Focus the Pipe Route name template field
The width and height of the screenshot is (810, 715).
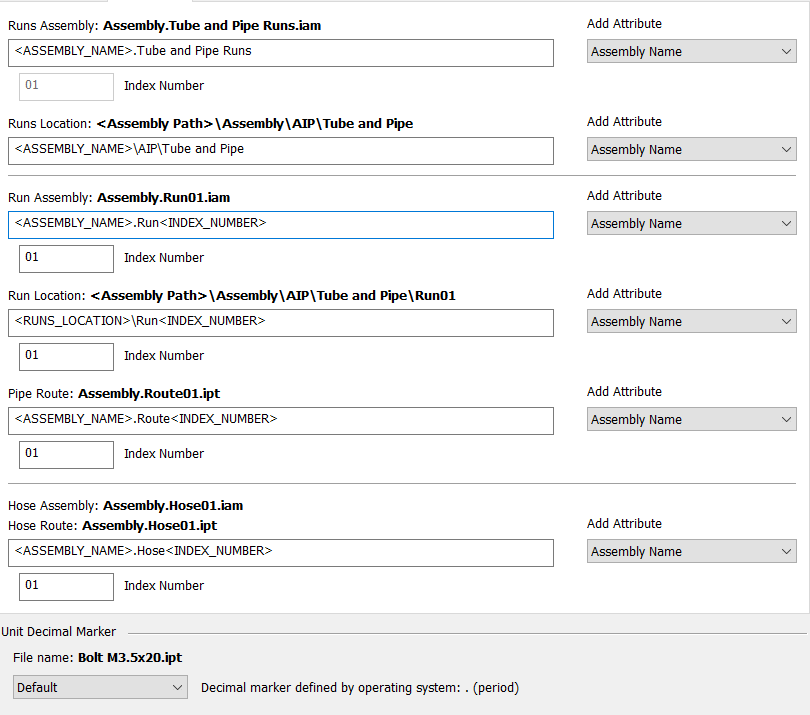coord(280,421)
